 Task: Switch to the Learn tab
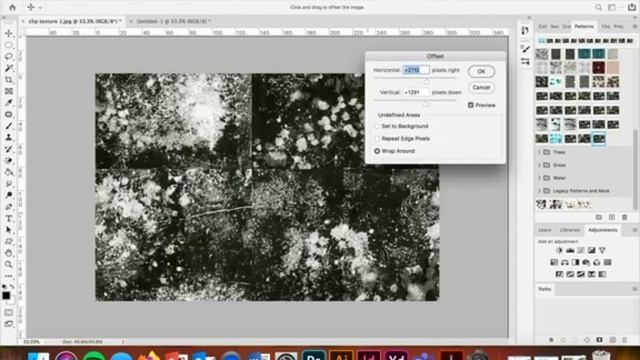pyautogui.click(x=545, y=230)
